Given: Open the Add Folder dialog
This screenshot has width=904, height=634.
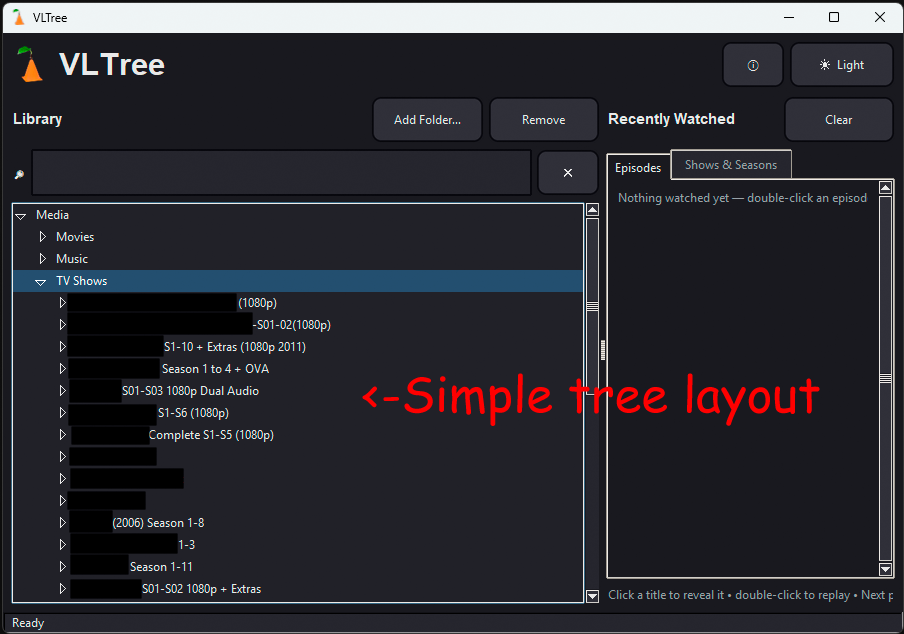Looking at the screenshot, I should [x=427, y=119].
